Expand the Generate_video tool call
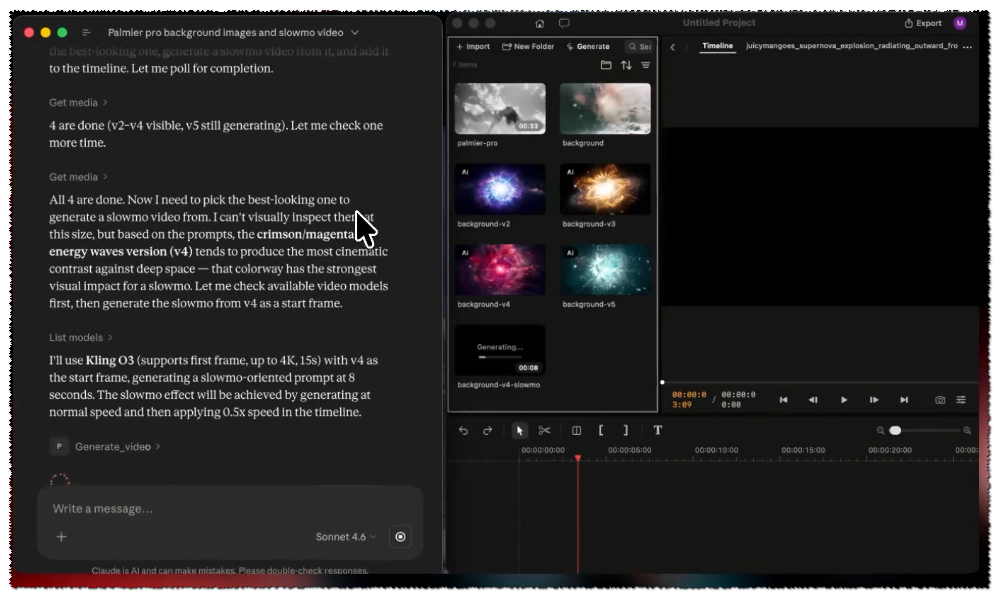1000x598 pixels. coord(113,446)
